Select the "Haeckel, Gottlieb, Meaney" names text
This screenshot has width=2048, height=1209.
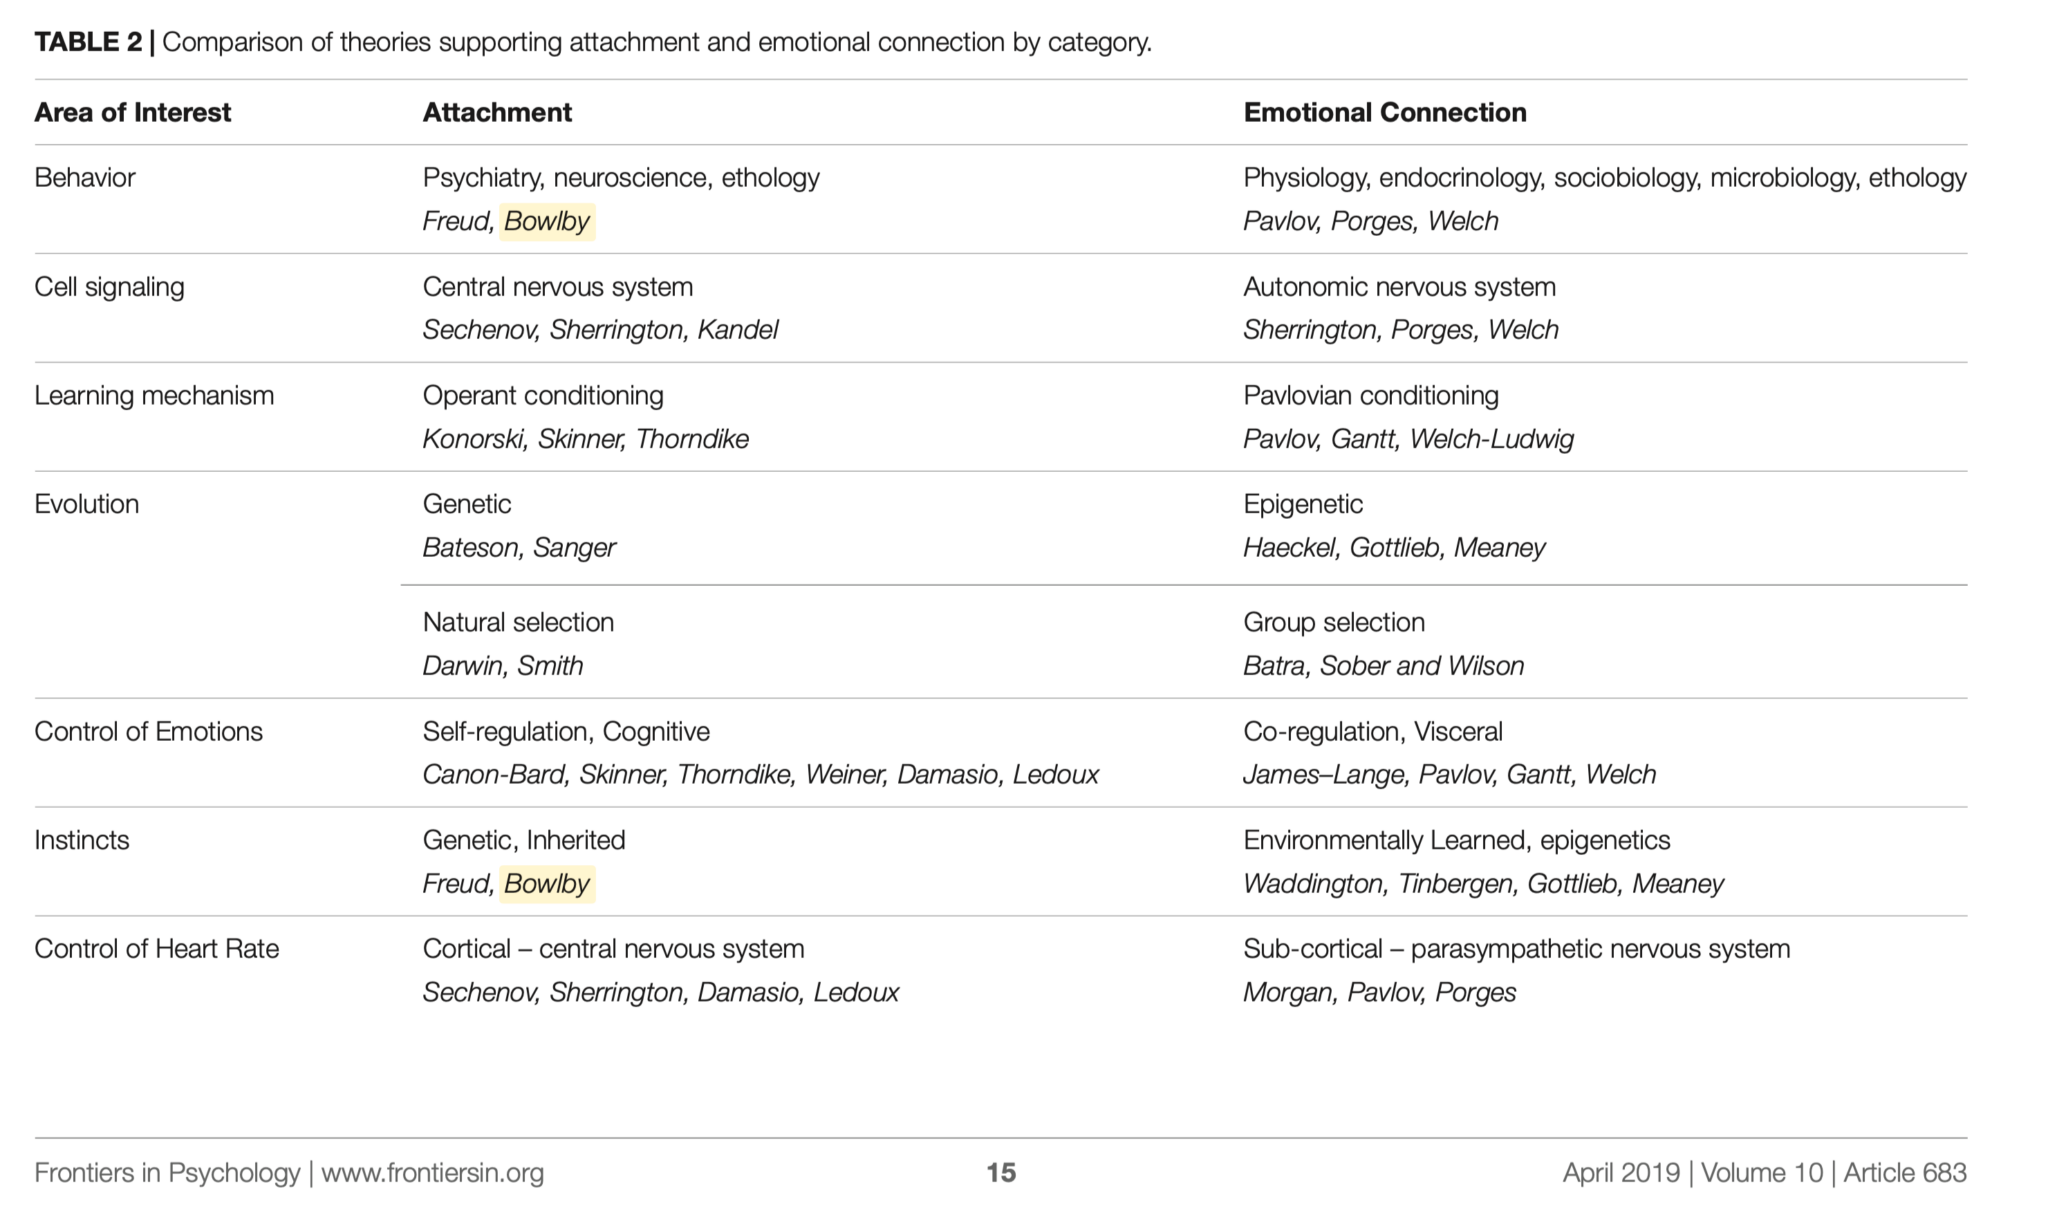coord(1393,548)
